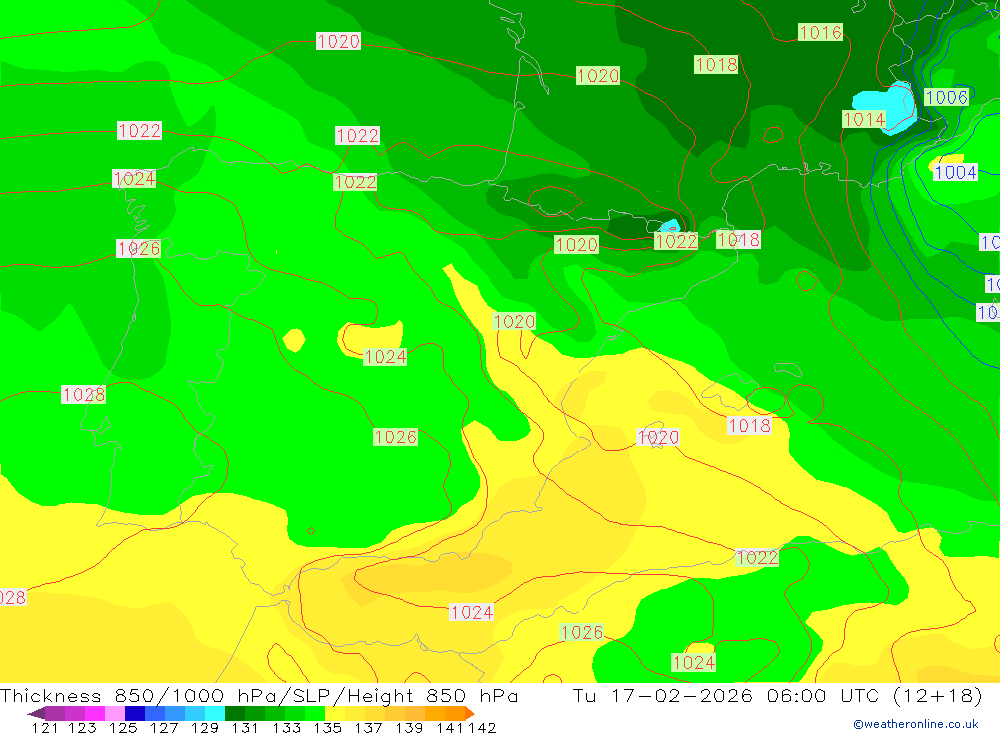Click the complete 1028 isobar label
This screenshot has height=733, width=1000.
click(x=83, y=394)
